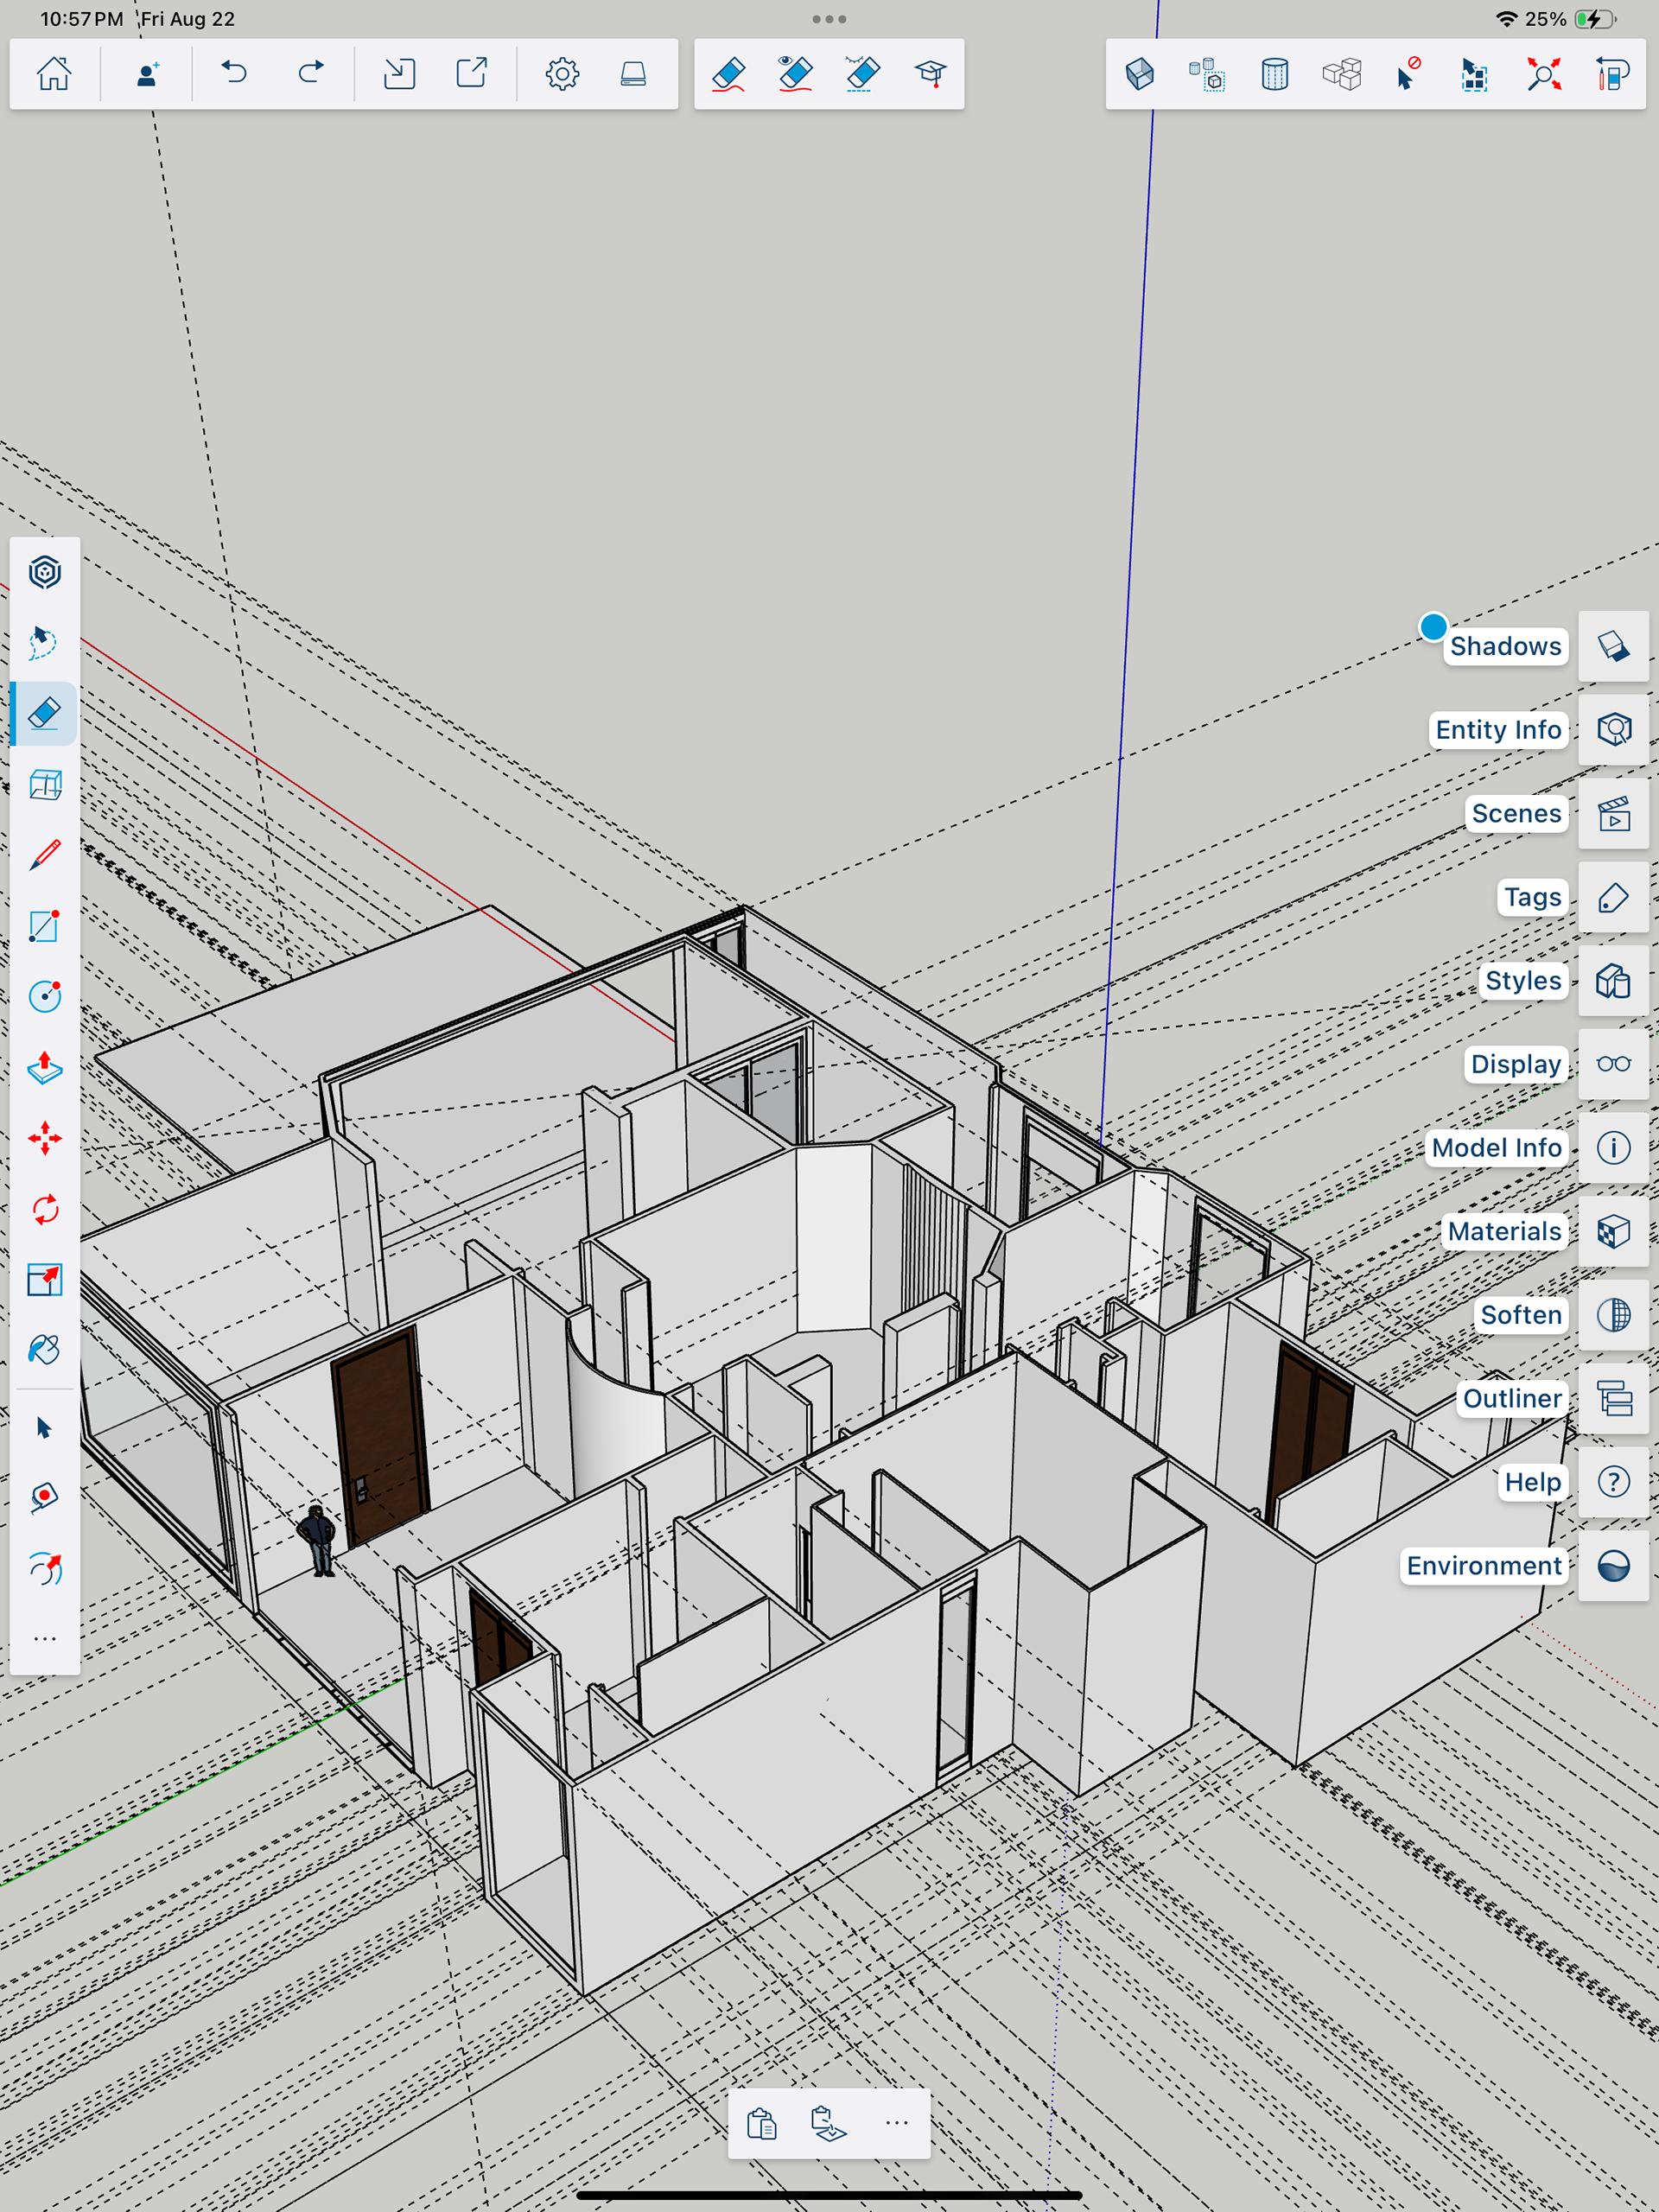The height and width of the screenshot is (2212, 1659).
Task: Open the Display glasses panel
Action: click(1613, 1064)
